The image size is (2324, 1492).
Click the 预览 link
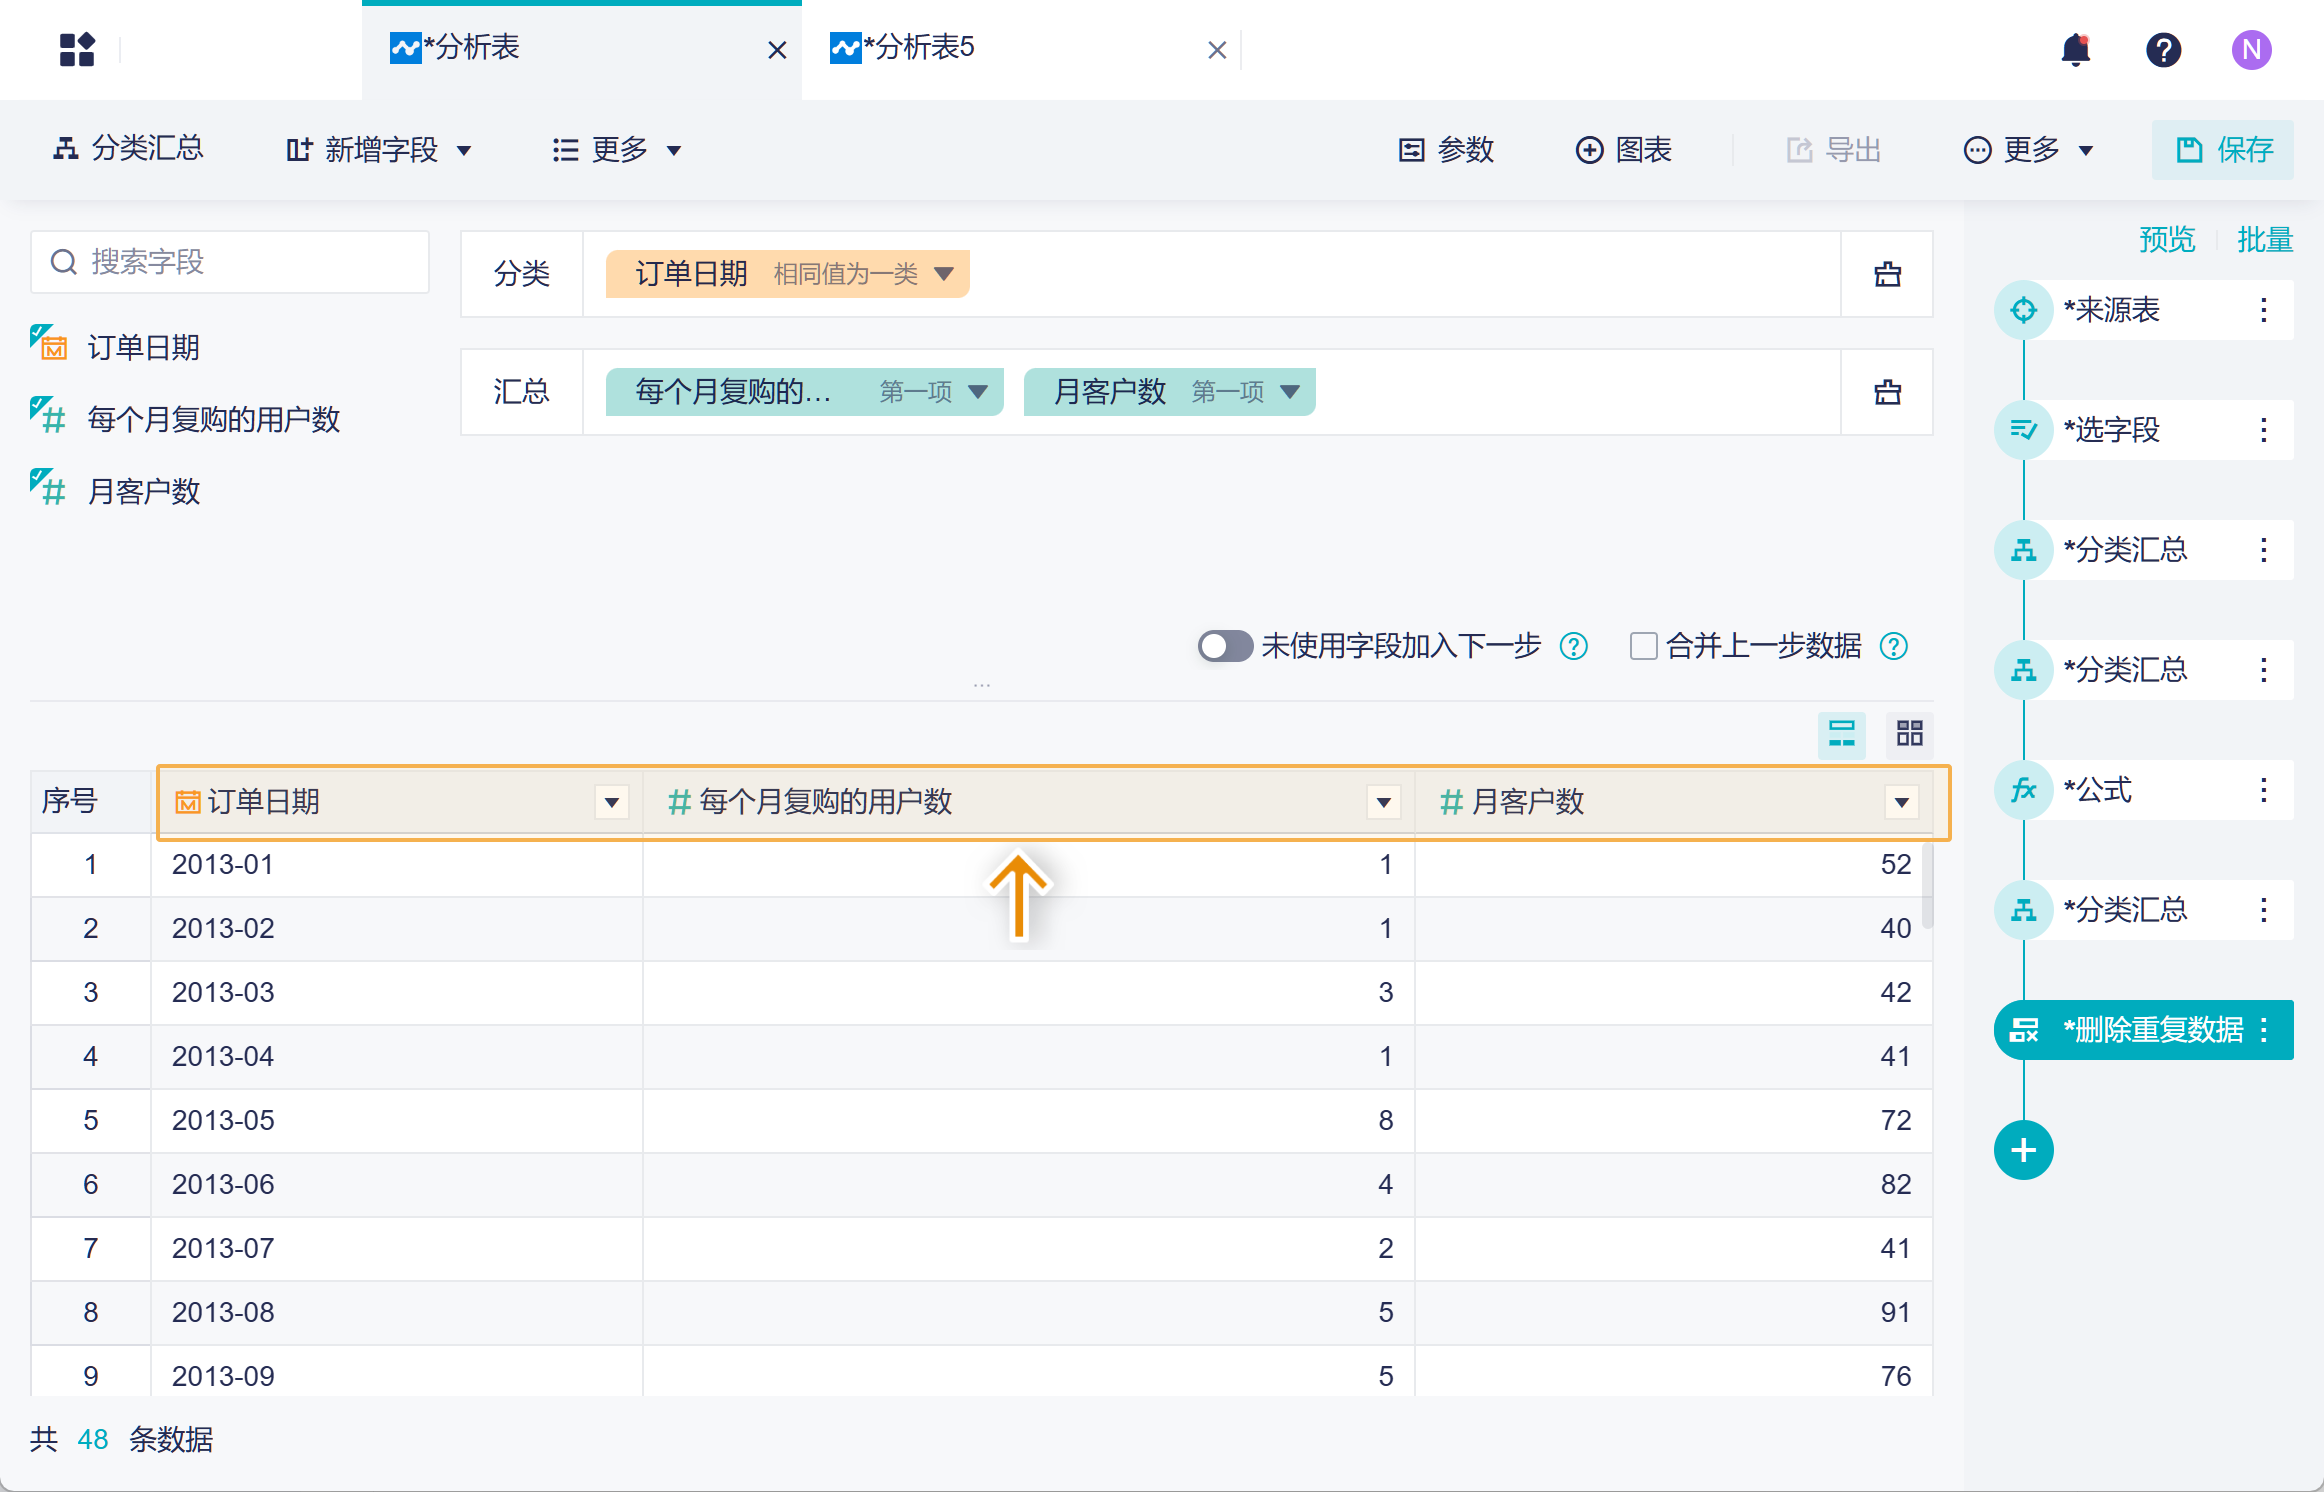pos(2166,240)
